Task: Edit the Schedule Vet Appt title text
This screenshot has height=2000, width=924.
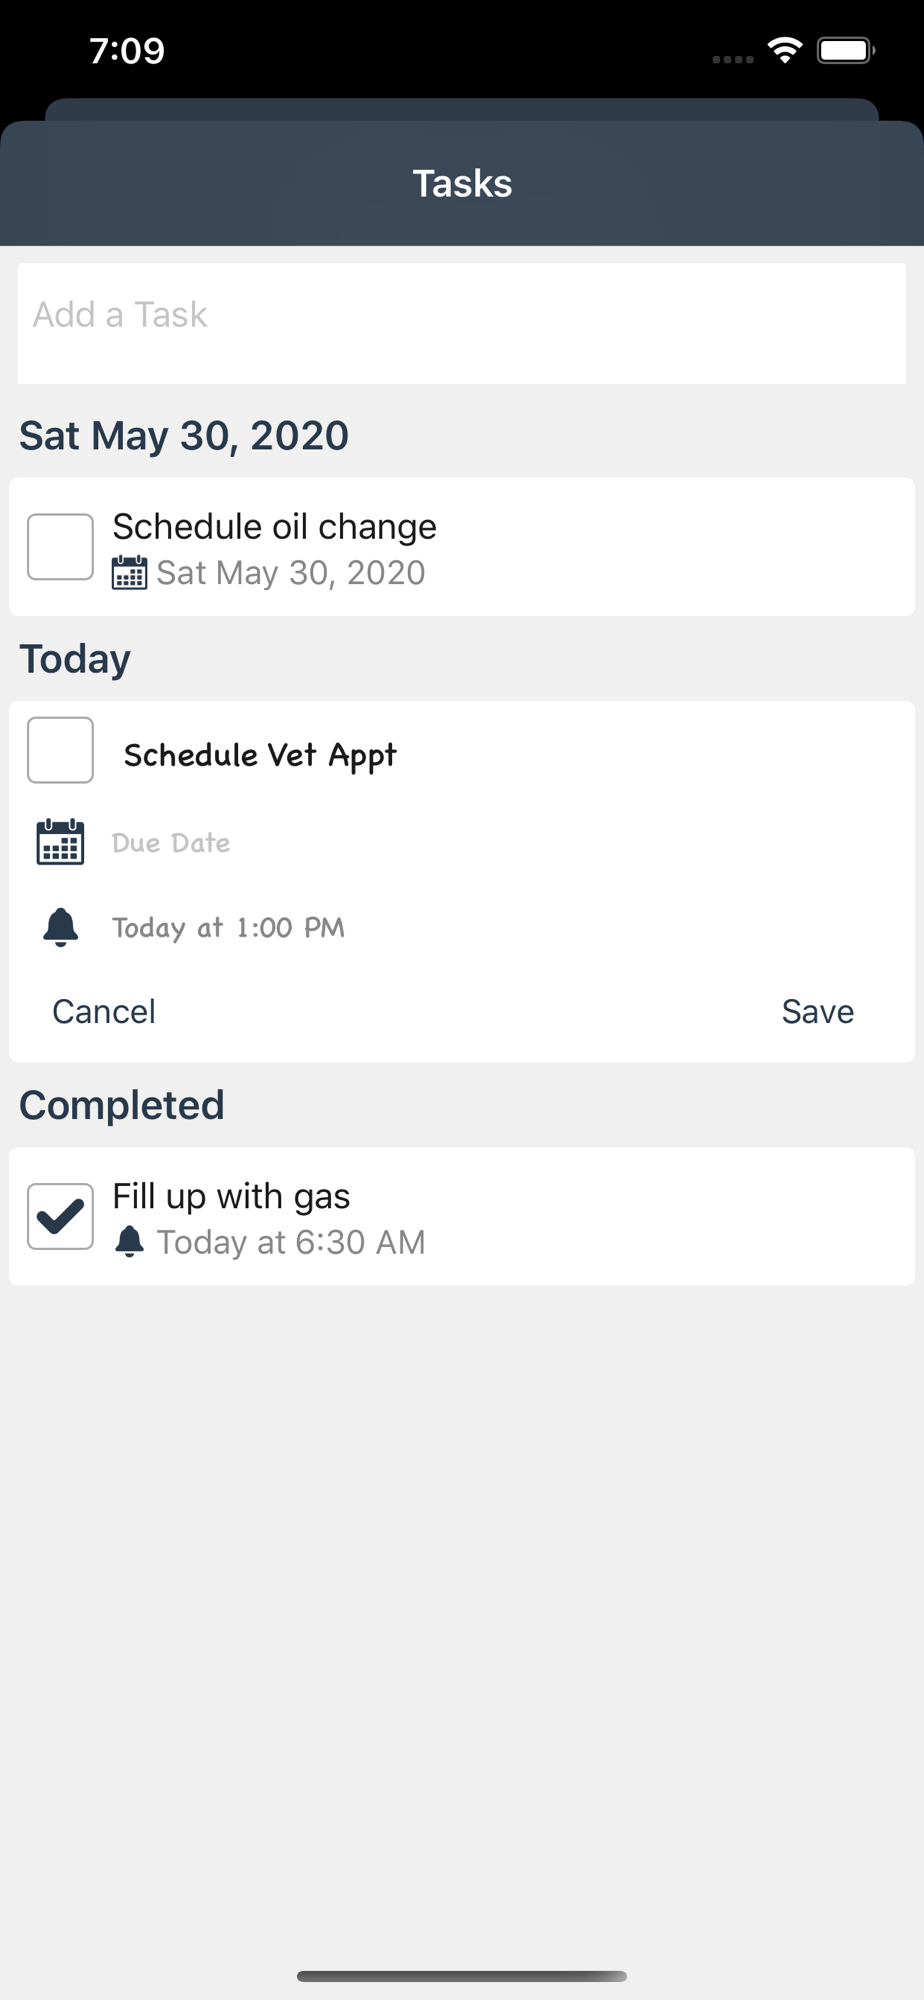Action: [260, 755]
